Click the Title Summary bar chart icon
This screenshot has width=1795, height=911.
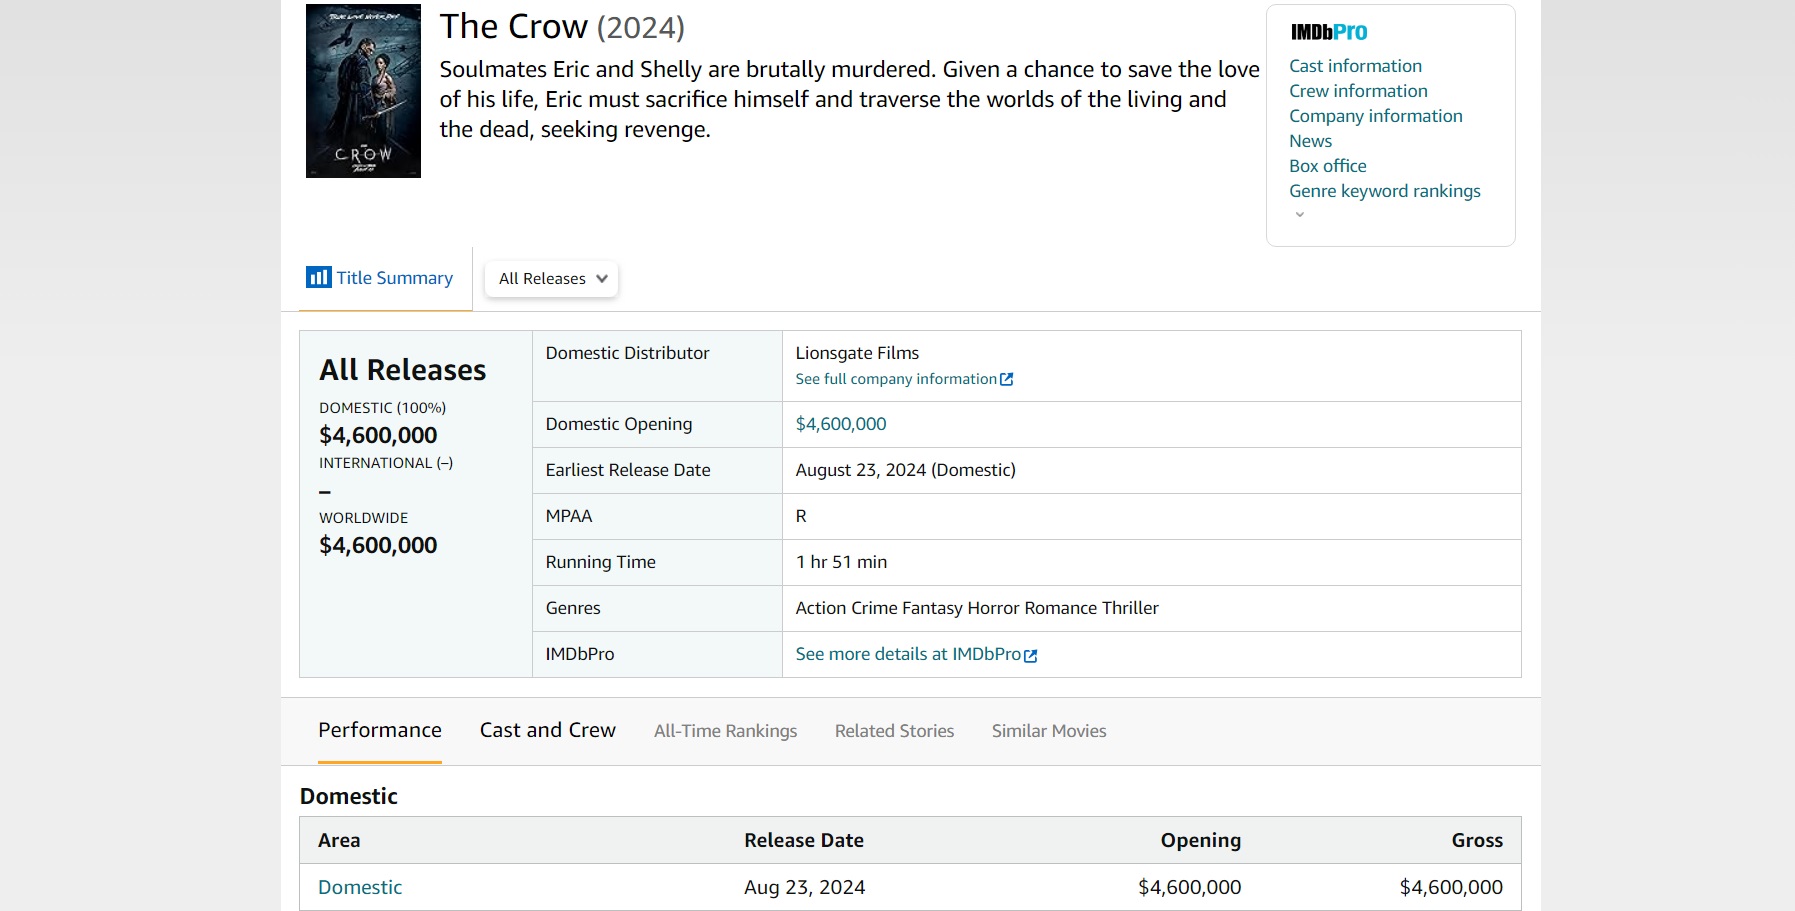coord(318,277)
